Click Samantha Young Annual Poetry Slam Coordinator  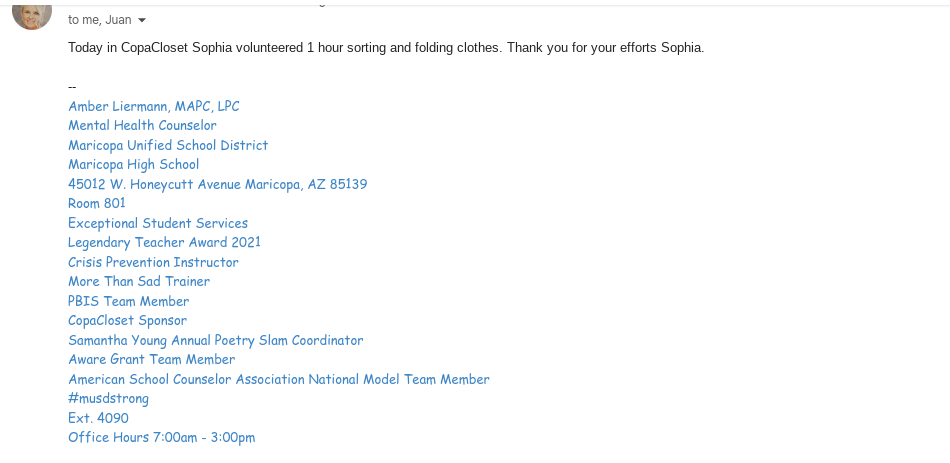click(215, 340)
